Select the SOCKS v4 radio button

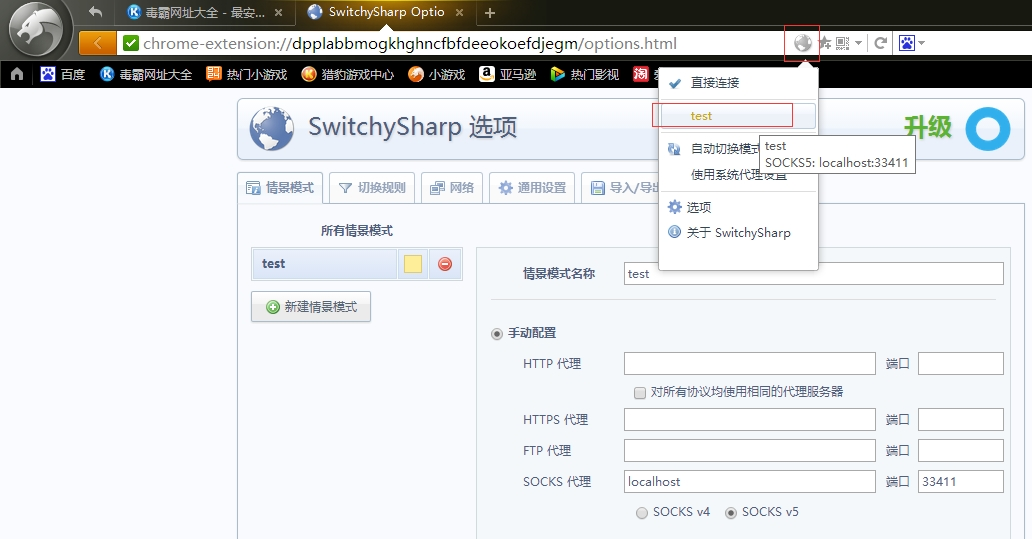tap(642, 512)
